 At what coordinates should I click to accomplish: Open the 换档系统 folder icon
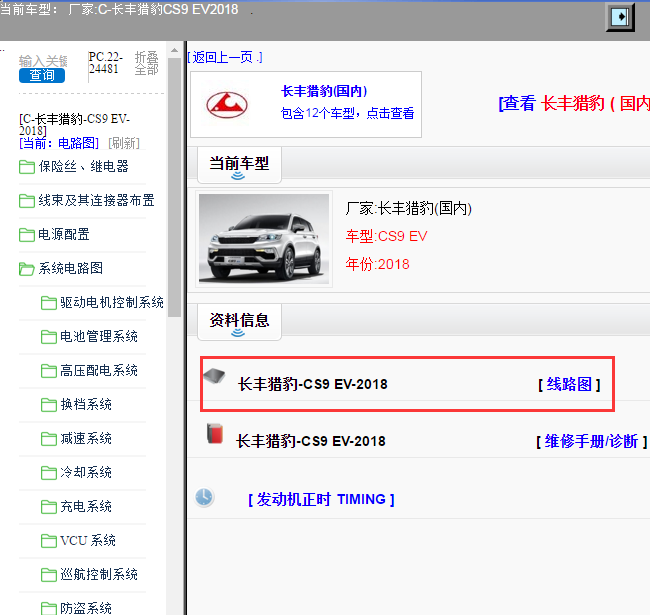(x=49, y=404)
